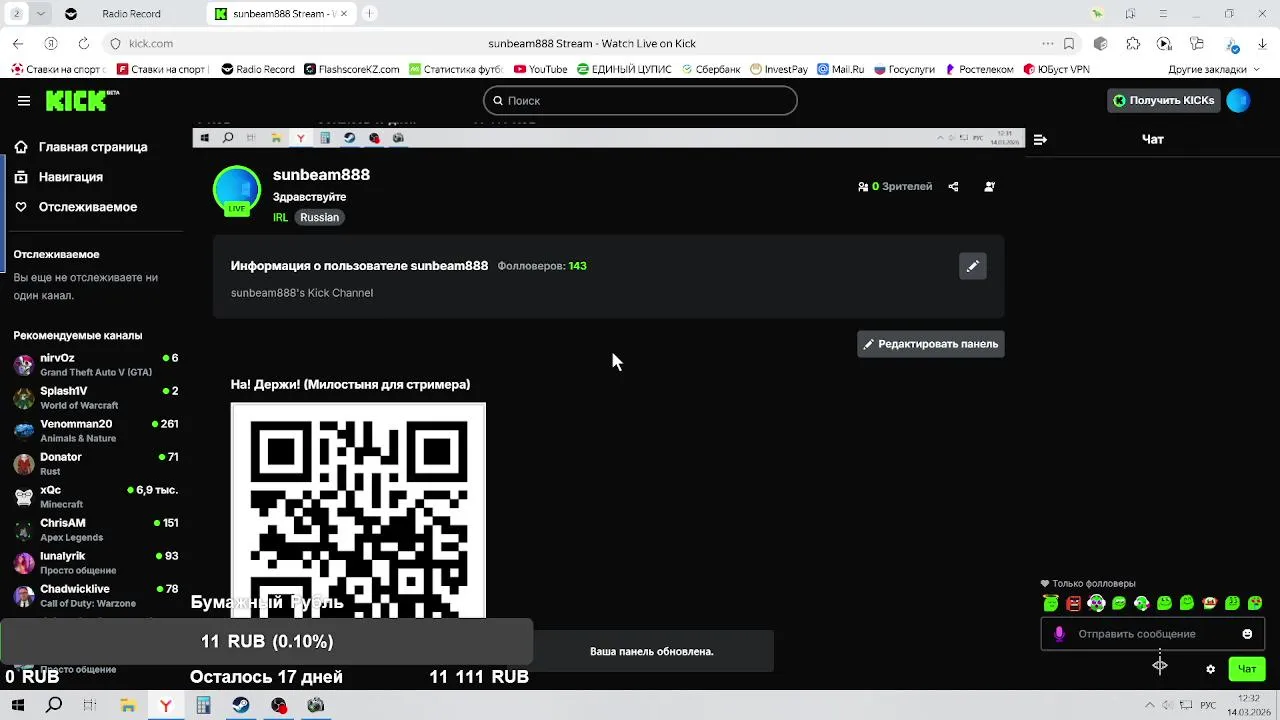The width and height of the screenshot is (1280, 720).
Task: Open recommended channel lunalyrik
Action: 95,563
